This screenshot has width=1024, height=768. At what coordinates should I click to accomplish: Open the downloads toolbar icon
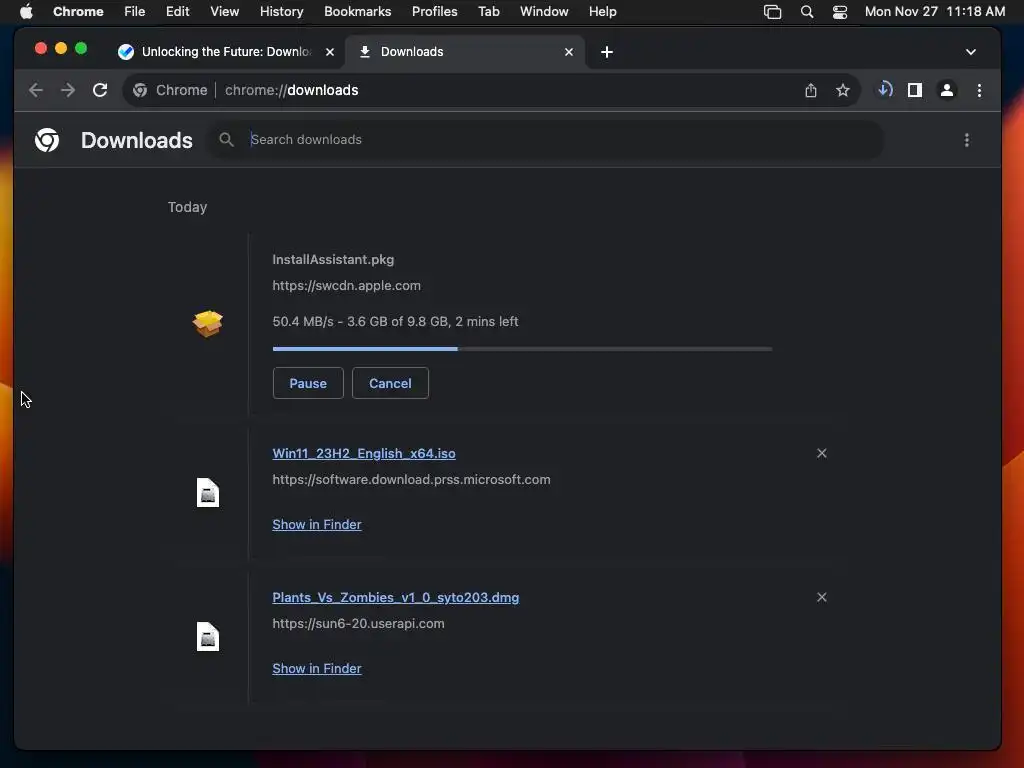click(885, 89)
